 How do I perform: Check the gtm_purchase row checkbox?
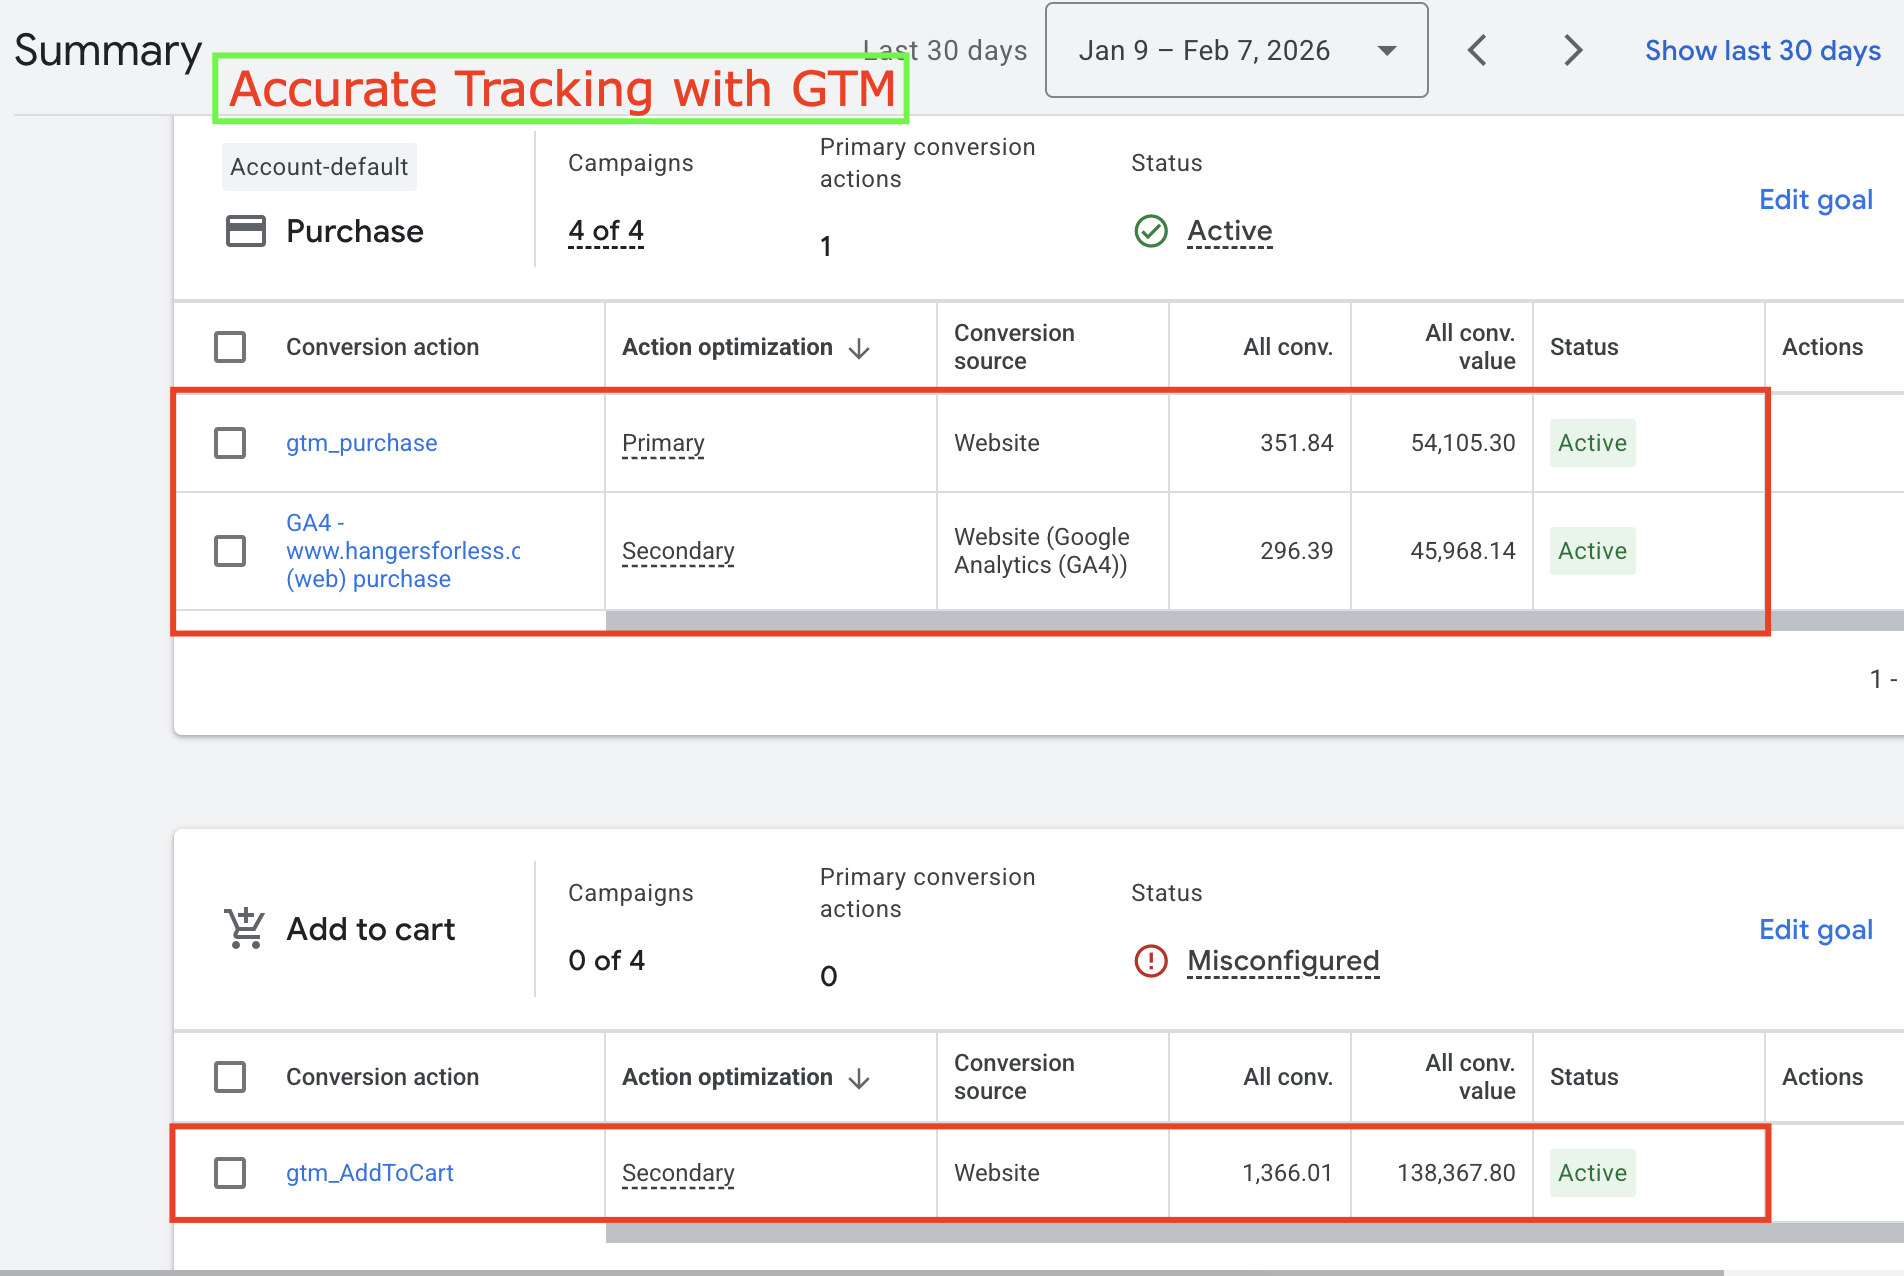point(230,443)
